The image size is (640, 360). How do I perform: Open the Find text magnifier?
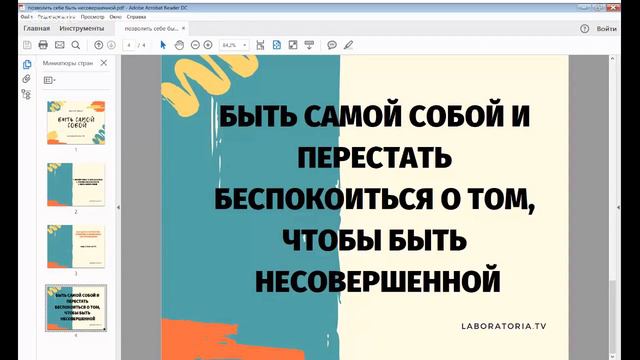76,45
